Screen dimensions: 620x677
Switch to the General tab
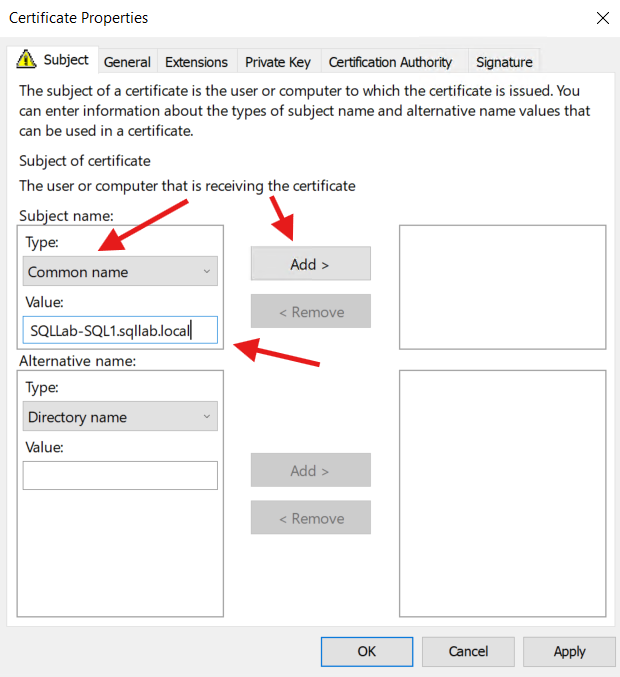[127, 62]
